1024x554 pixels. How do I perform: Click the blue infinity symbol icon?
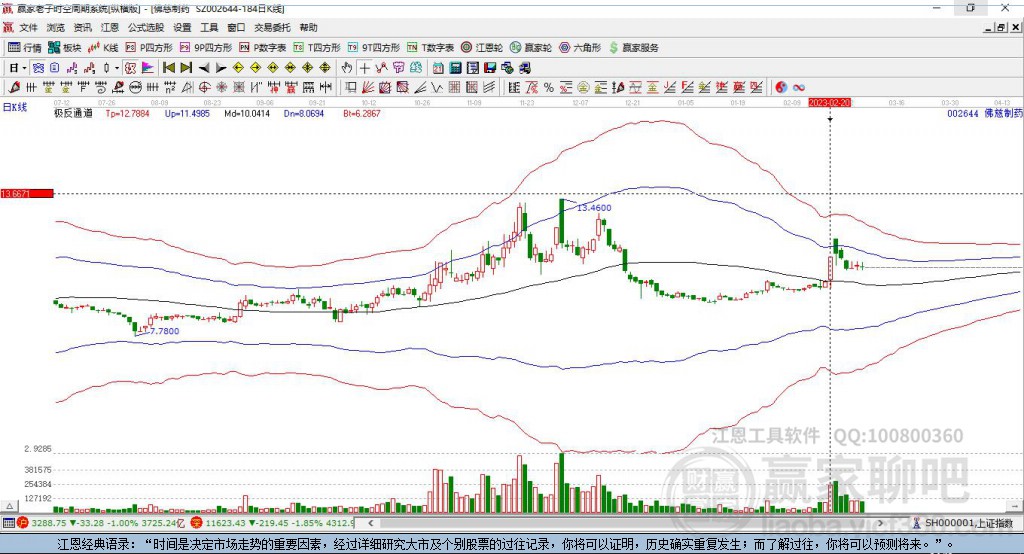(799, 87)
